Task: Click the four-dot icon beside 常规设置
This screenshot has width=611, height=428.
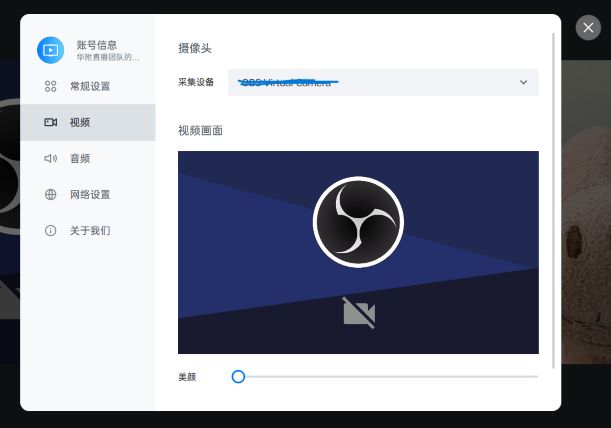Action: [x=50, y=87]
